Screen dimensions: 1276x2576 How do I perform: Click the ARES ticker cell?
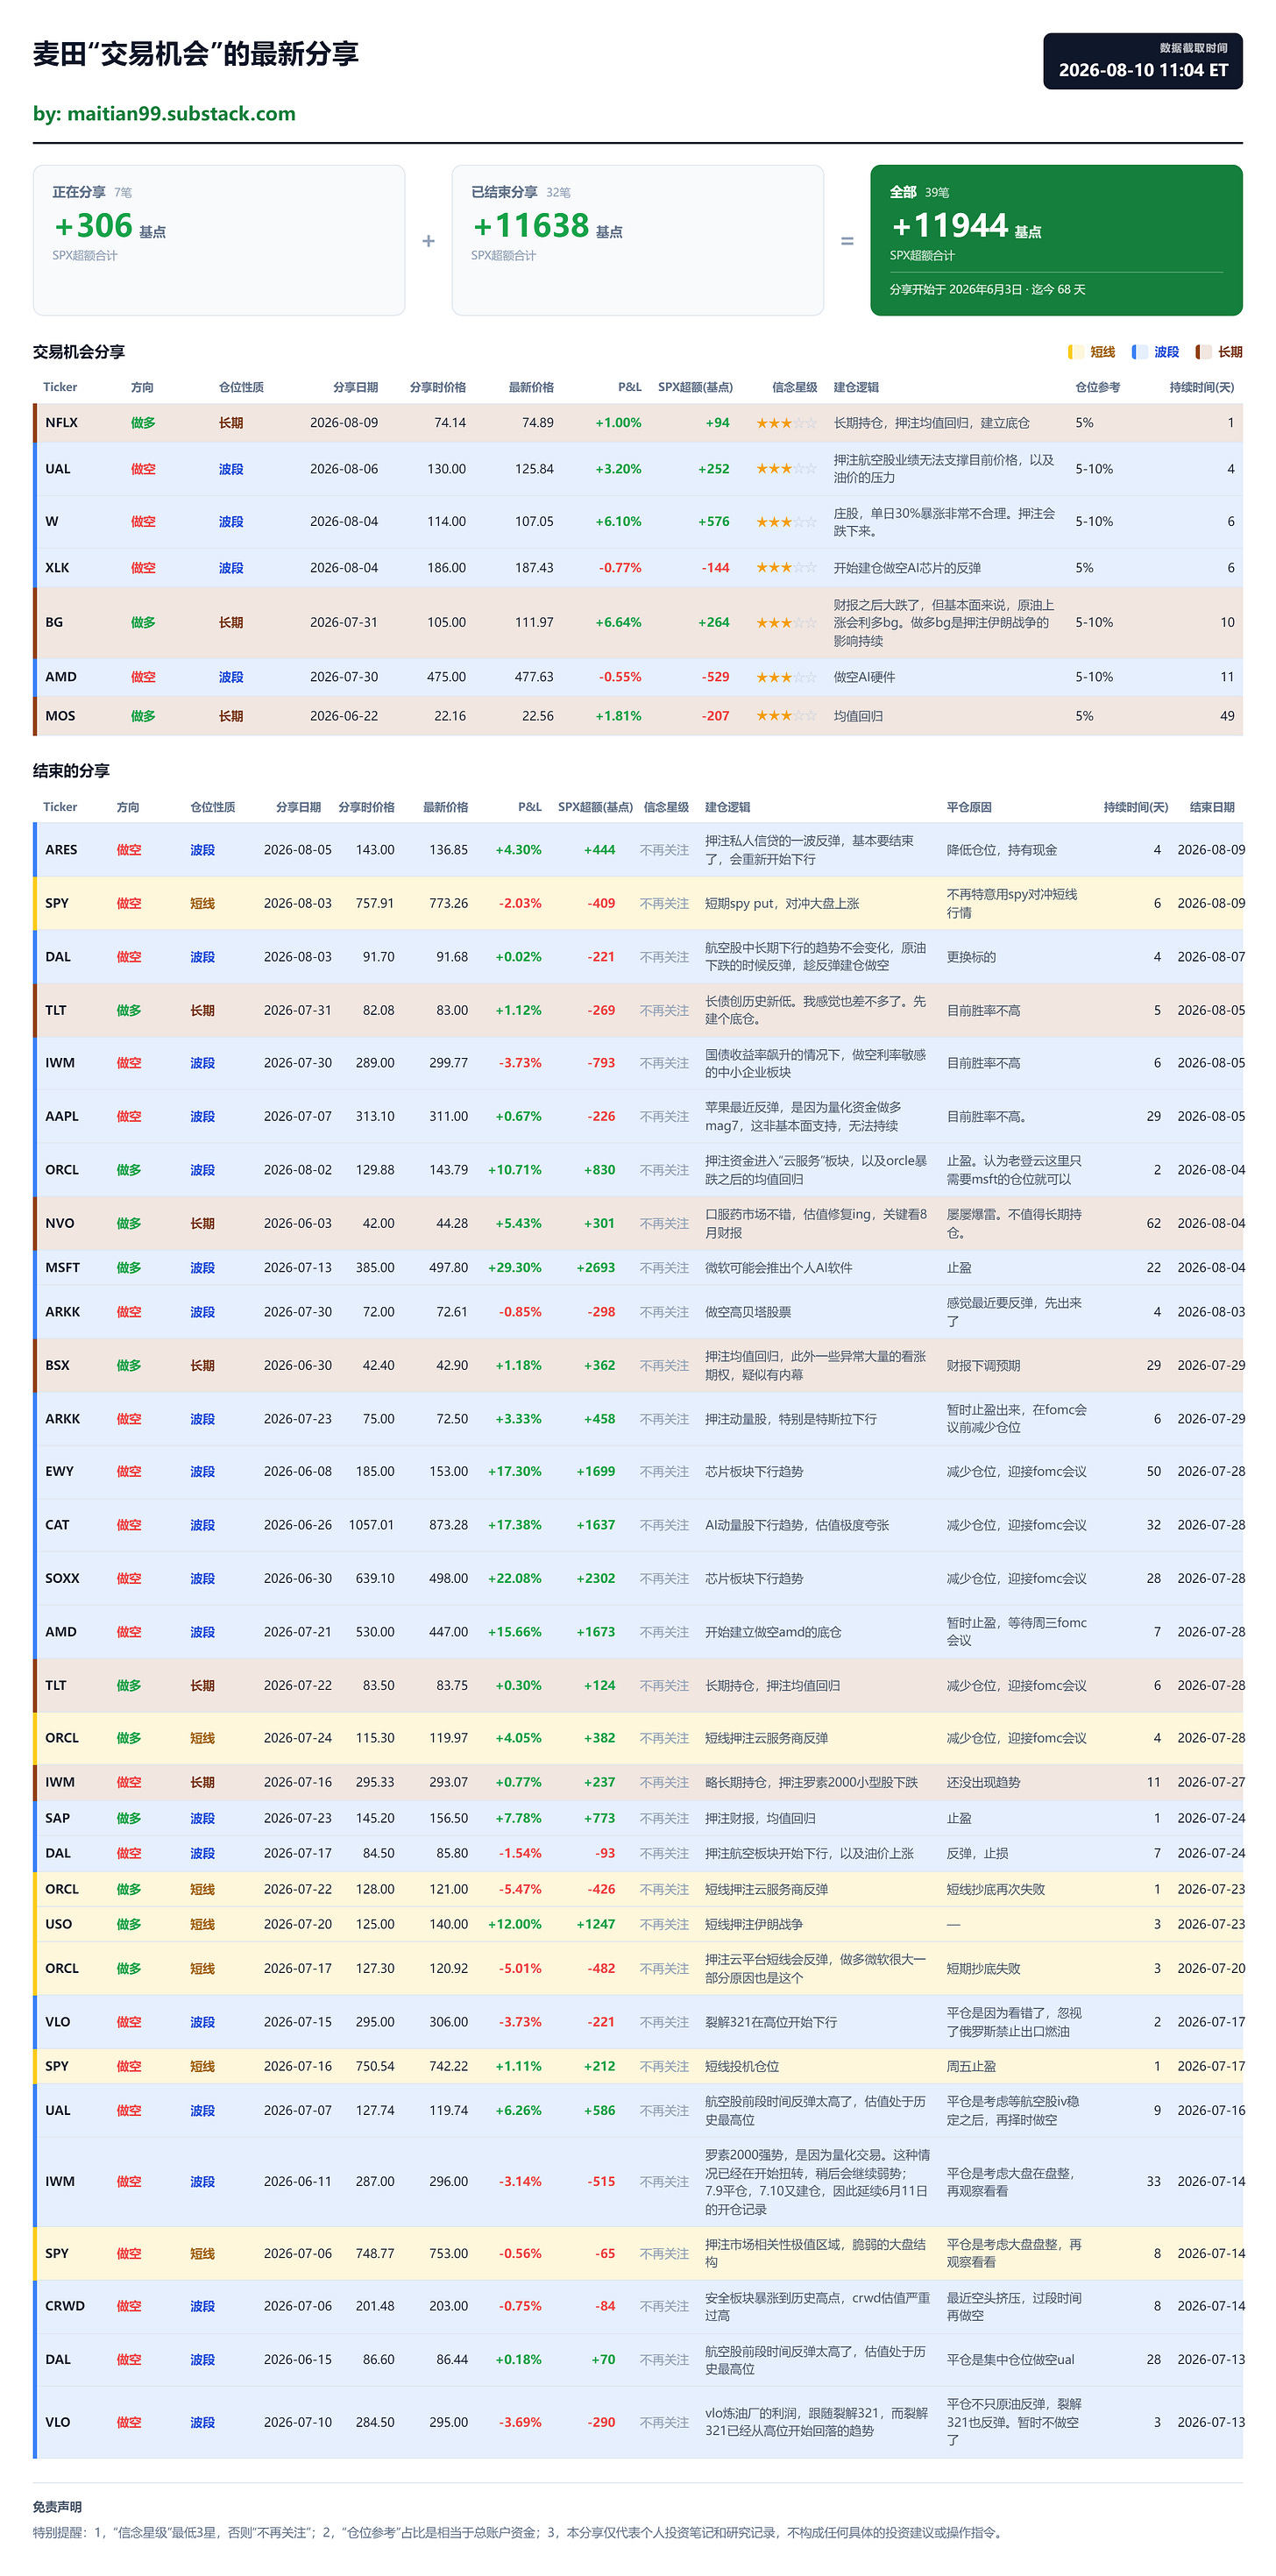coord(61,850)
